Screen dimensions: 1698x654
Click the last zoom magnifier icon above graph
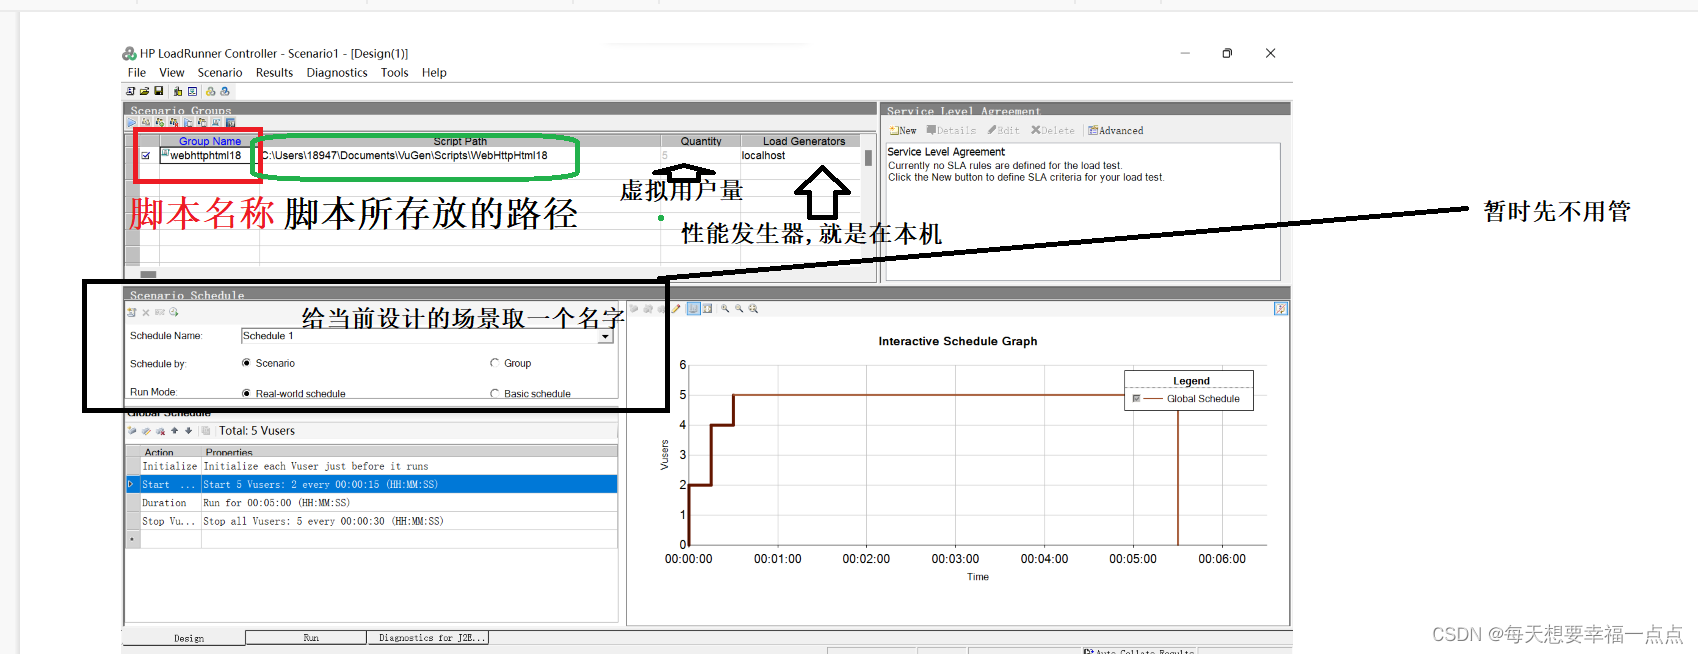(x=753, y=308)
